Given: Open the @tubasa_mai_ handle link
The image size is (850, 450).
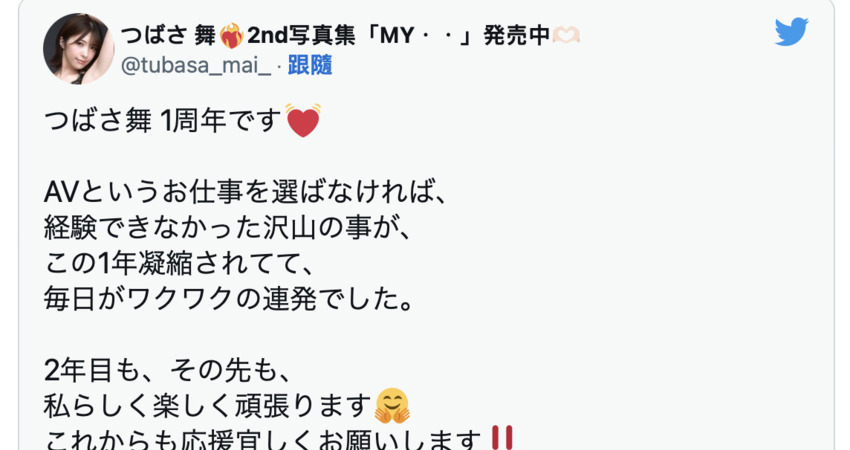Looking at the screenshot, I should pos(196,66).
